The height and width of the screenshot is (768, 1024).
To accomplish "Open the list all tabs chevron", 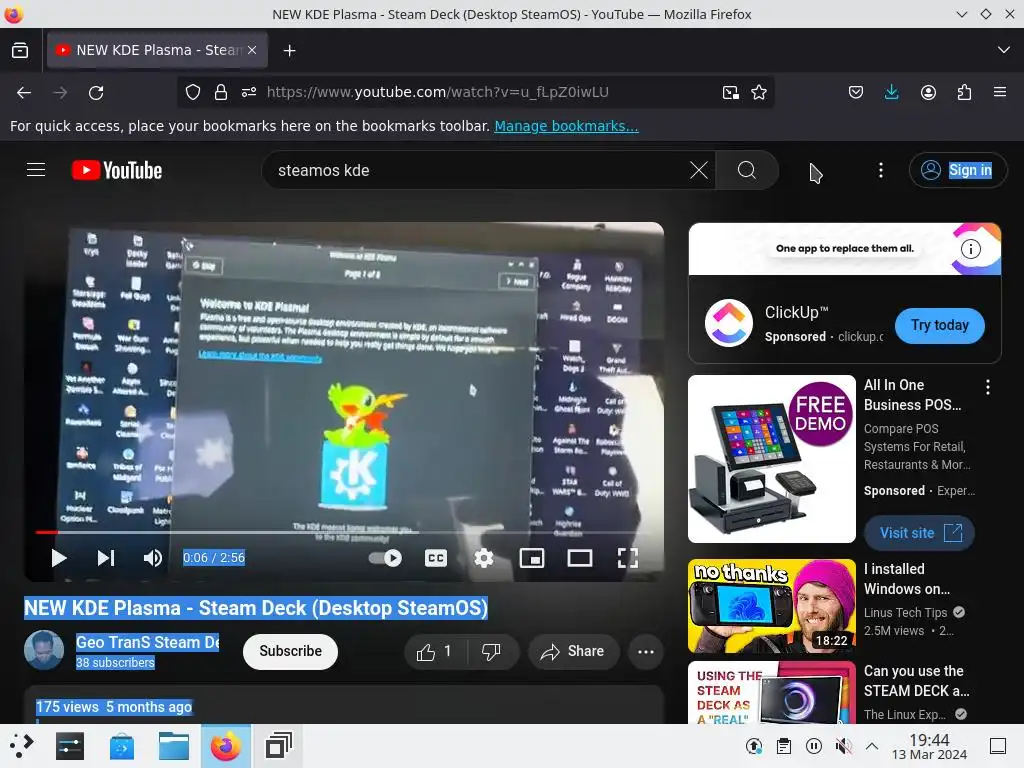I will [x=1004, y=50].
